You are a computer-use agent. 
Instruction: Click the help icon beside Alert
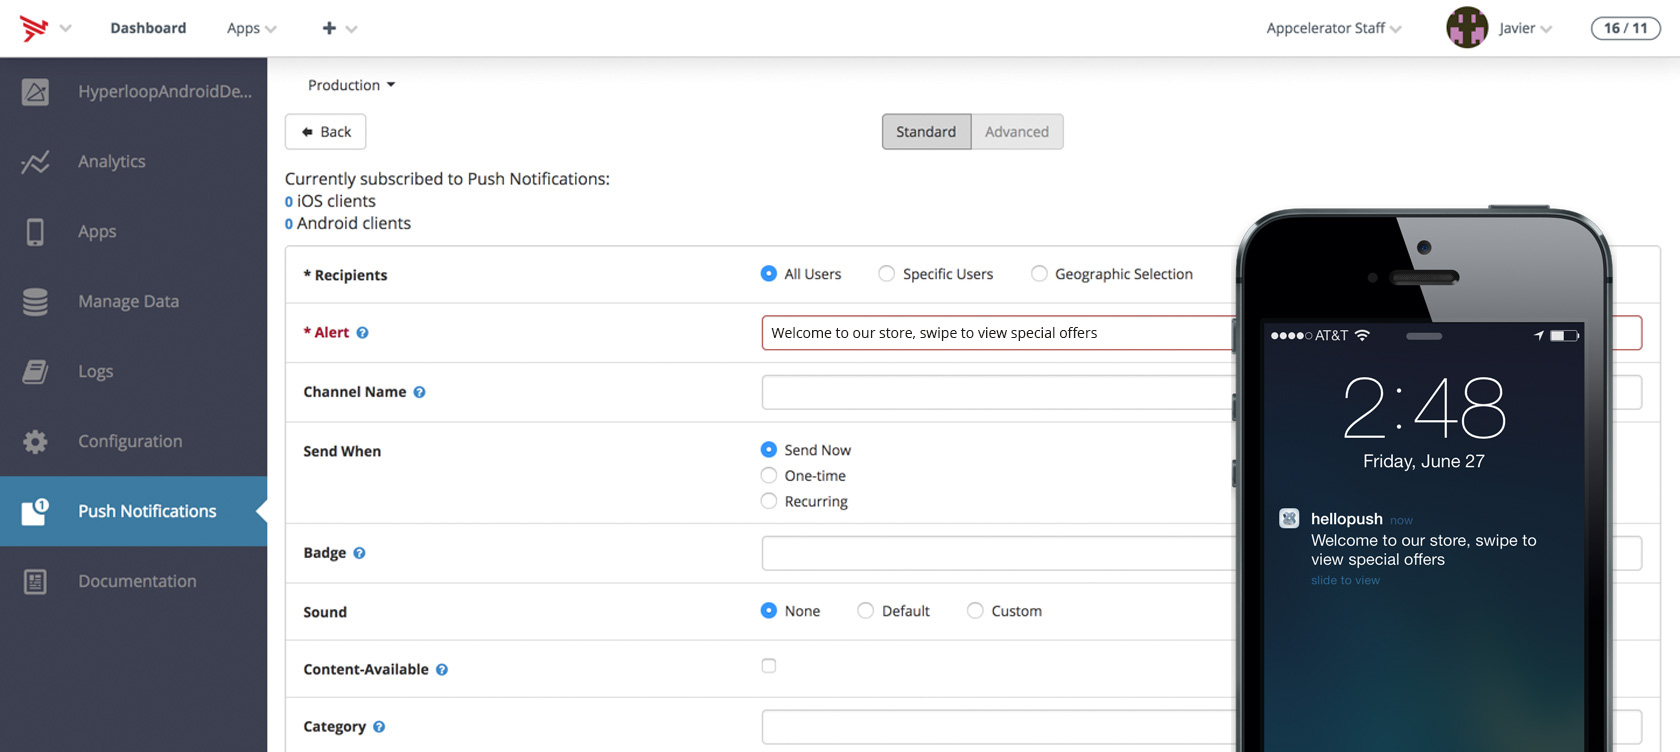(x=363, y=333)
